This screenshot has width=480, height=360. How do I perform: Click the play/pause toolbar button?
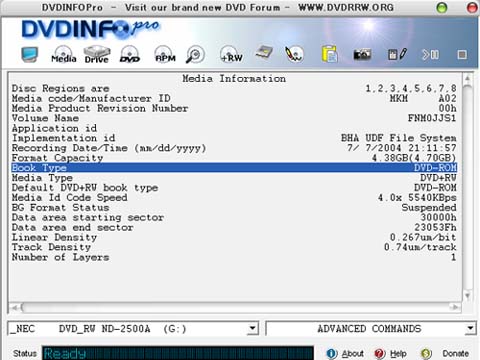click(431, 54)
